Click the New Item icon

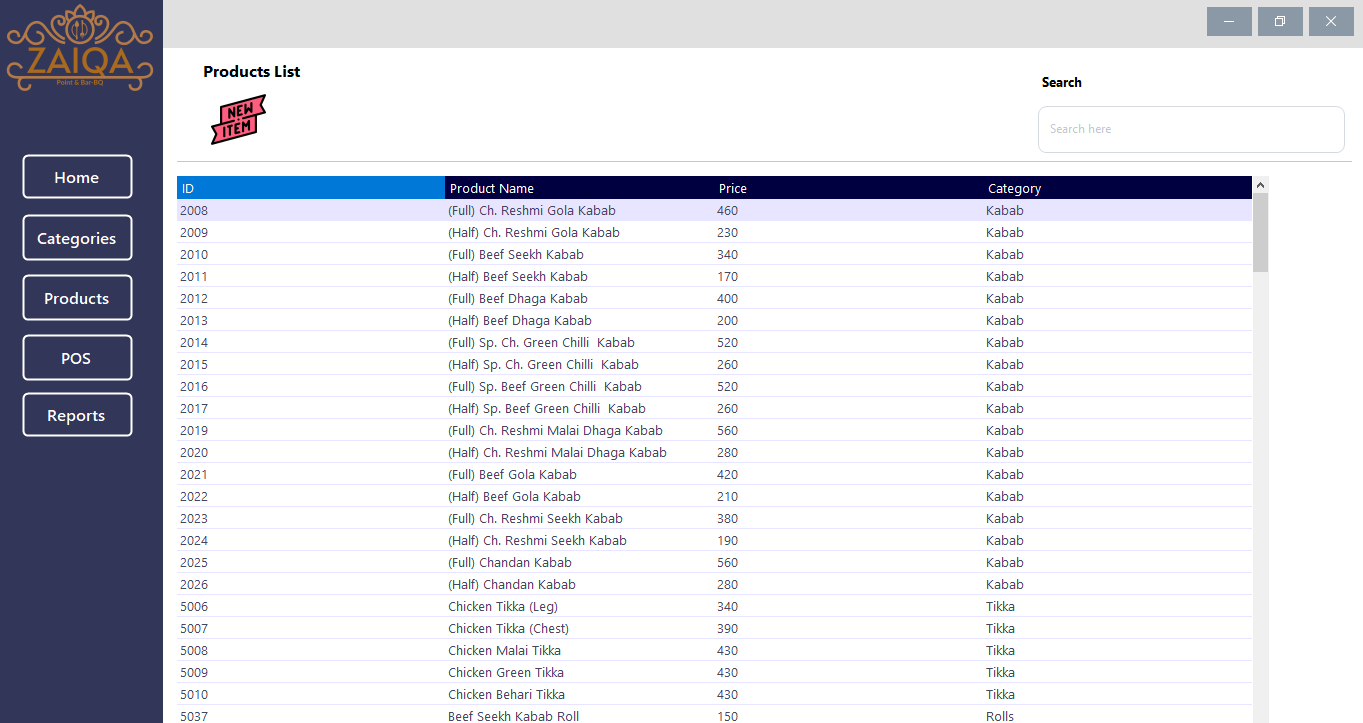pyautogui.click(x=238, y=119)
